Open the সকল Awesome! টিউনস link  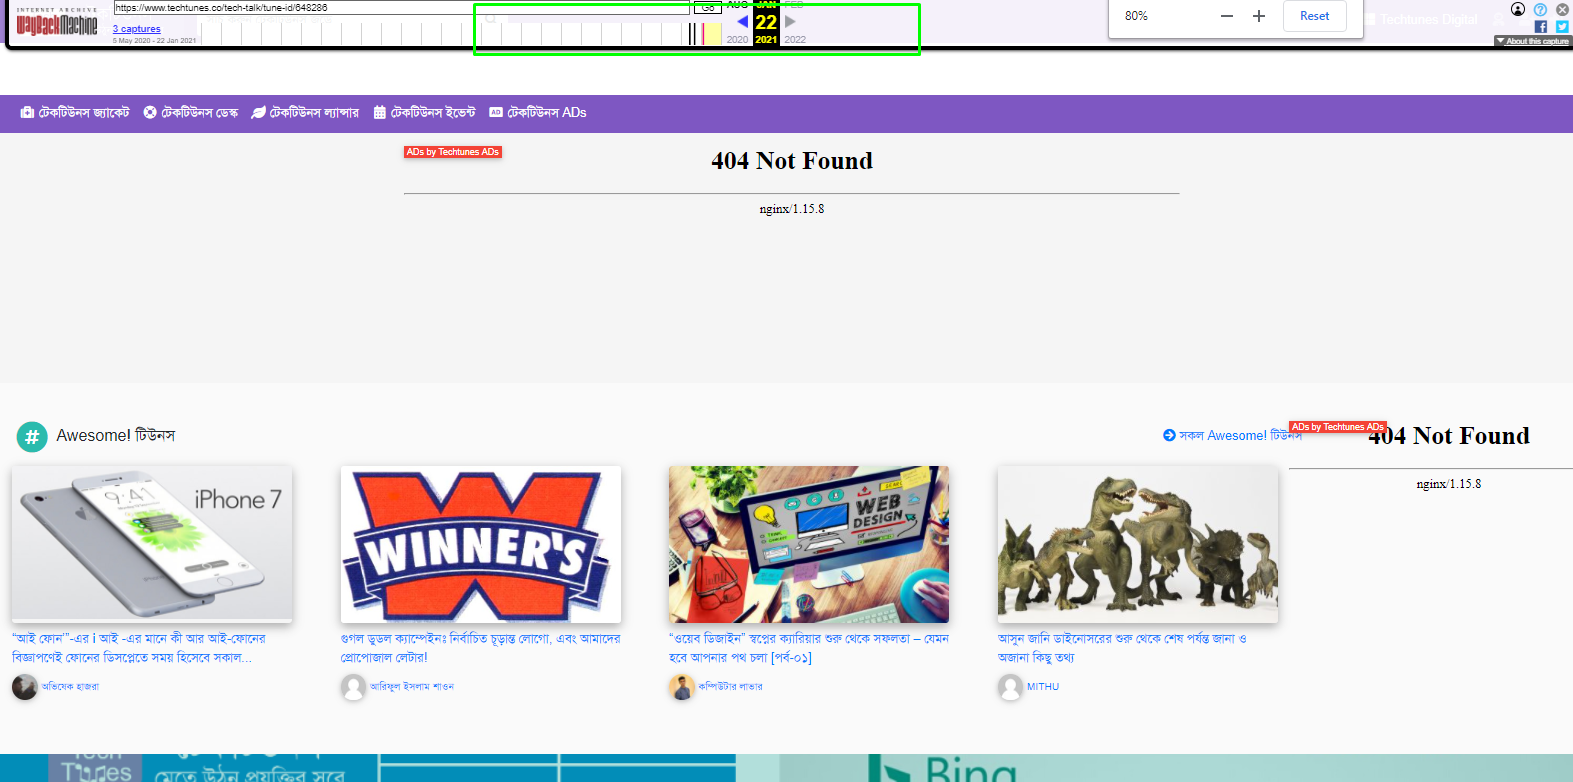[x=1233, y=436]
